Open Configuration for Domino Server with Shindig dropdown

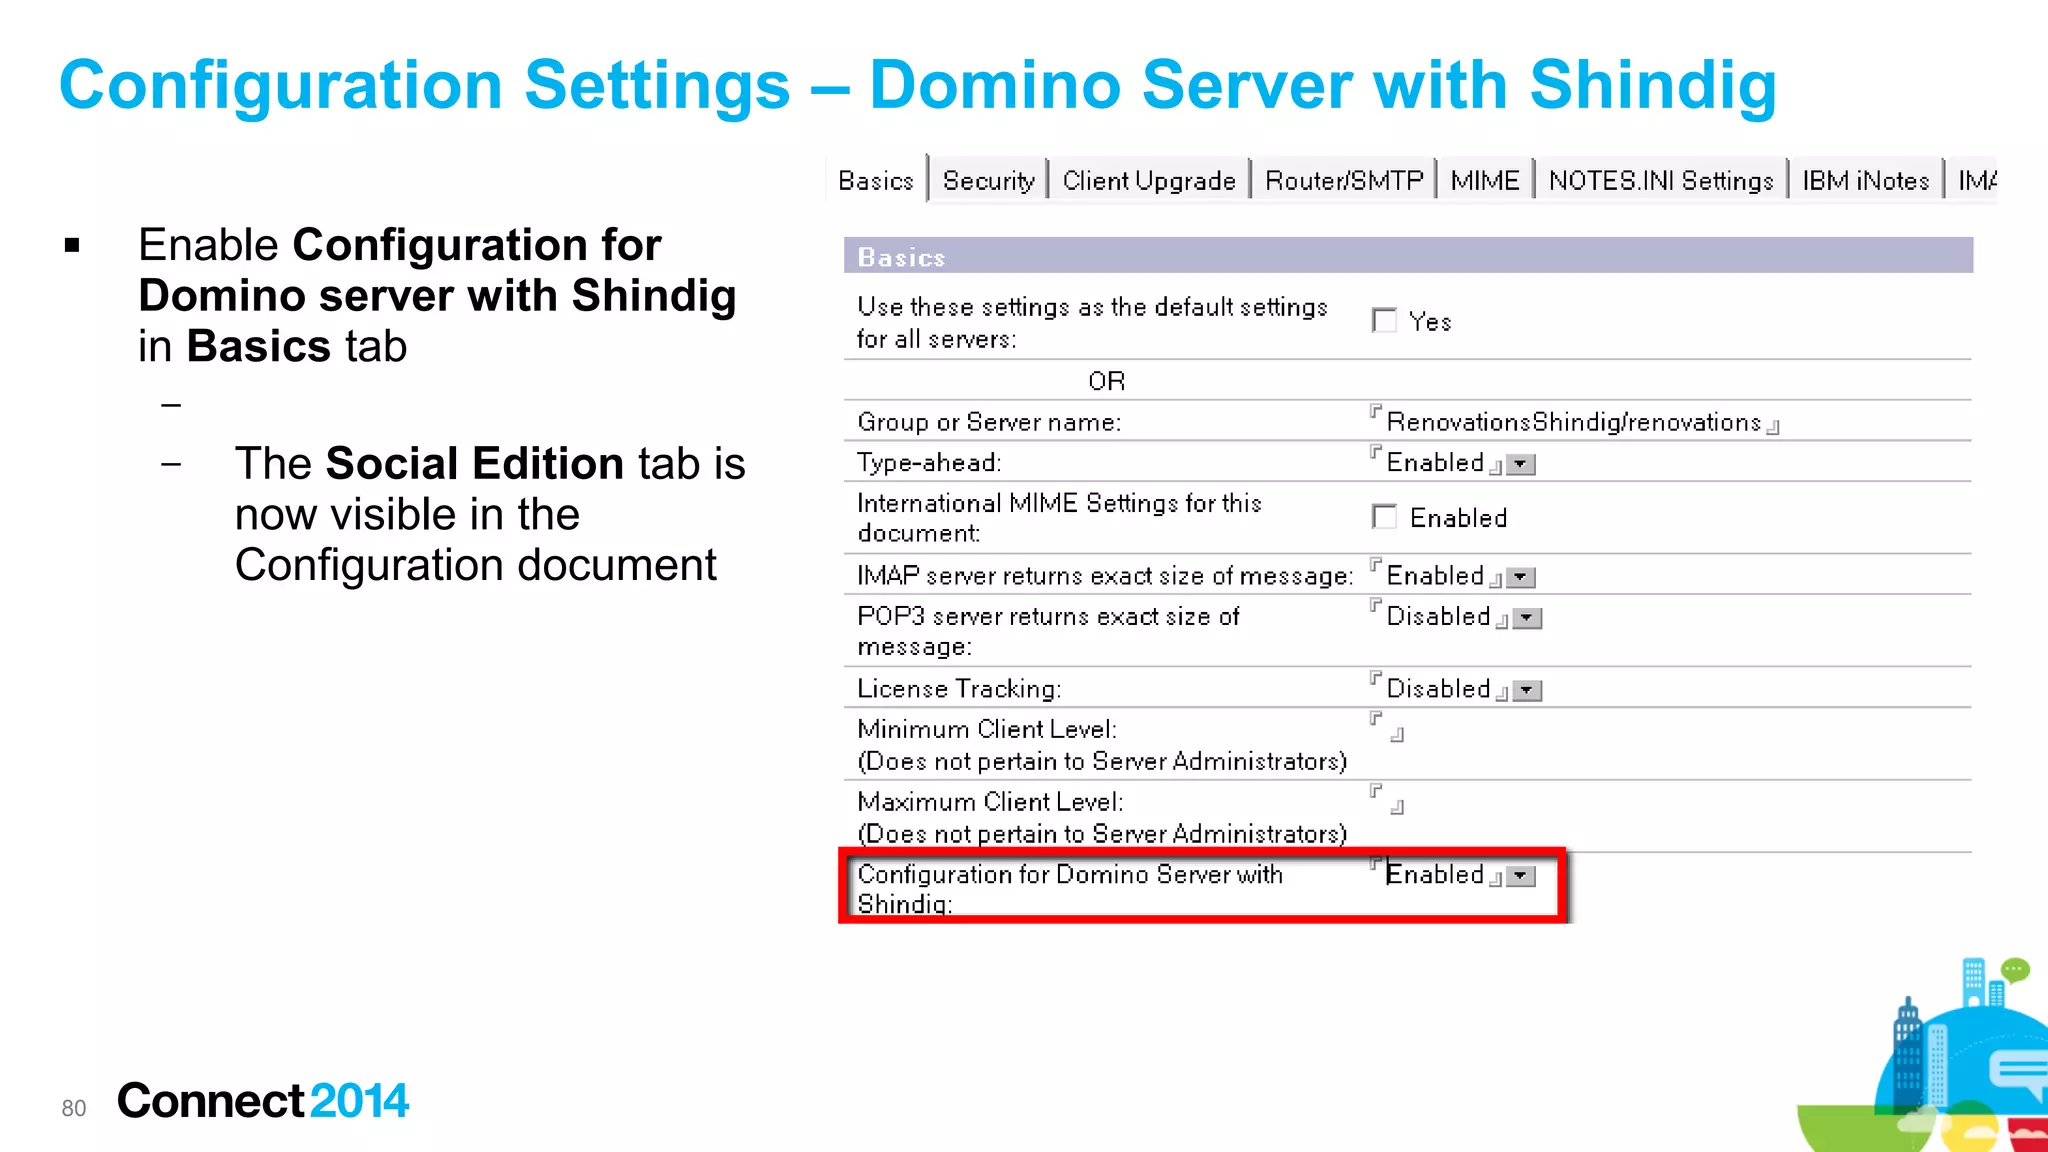point(1520,876)
